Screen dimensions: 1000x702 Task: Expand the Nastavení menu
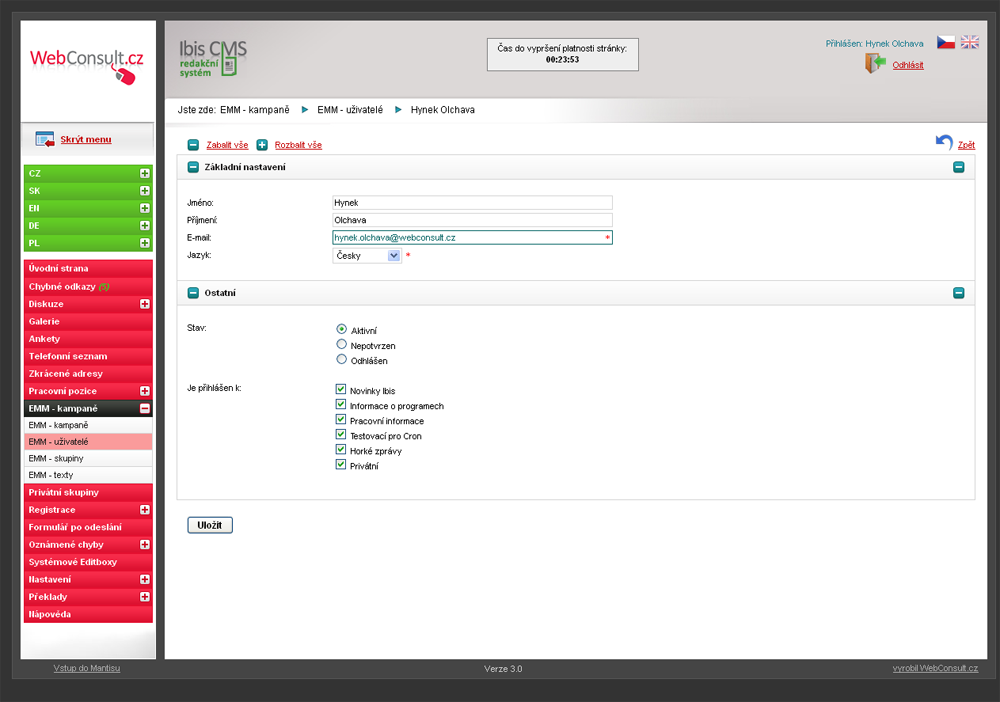(x=145, y=580)
